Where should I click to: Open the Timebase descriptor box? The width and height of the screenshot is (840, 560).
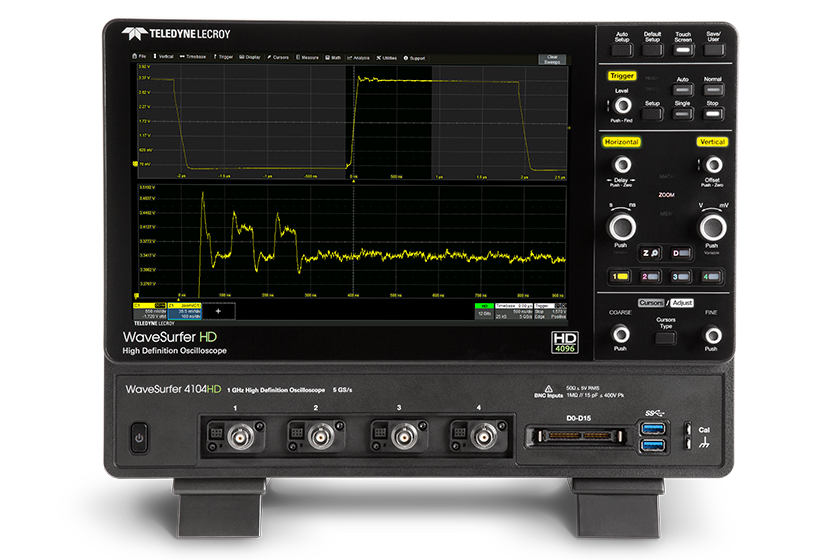[514, 311]
